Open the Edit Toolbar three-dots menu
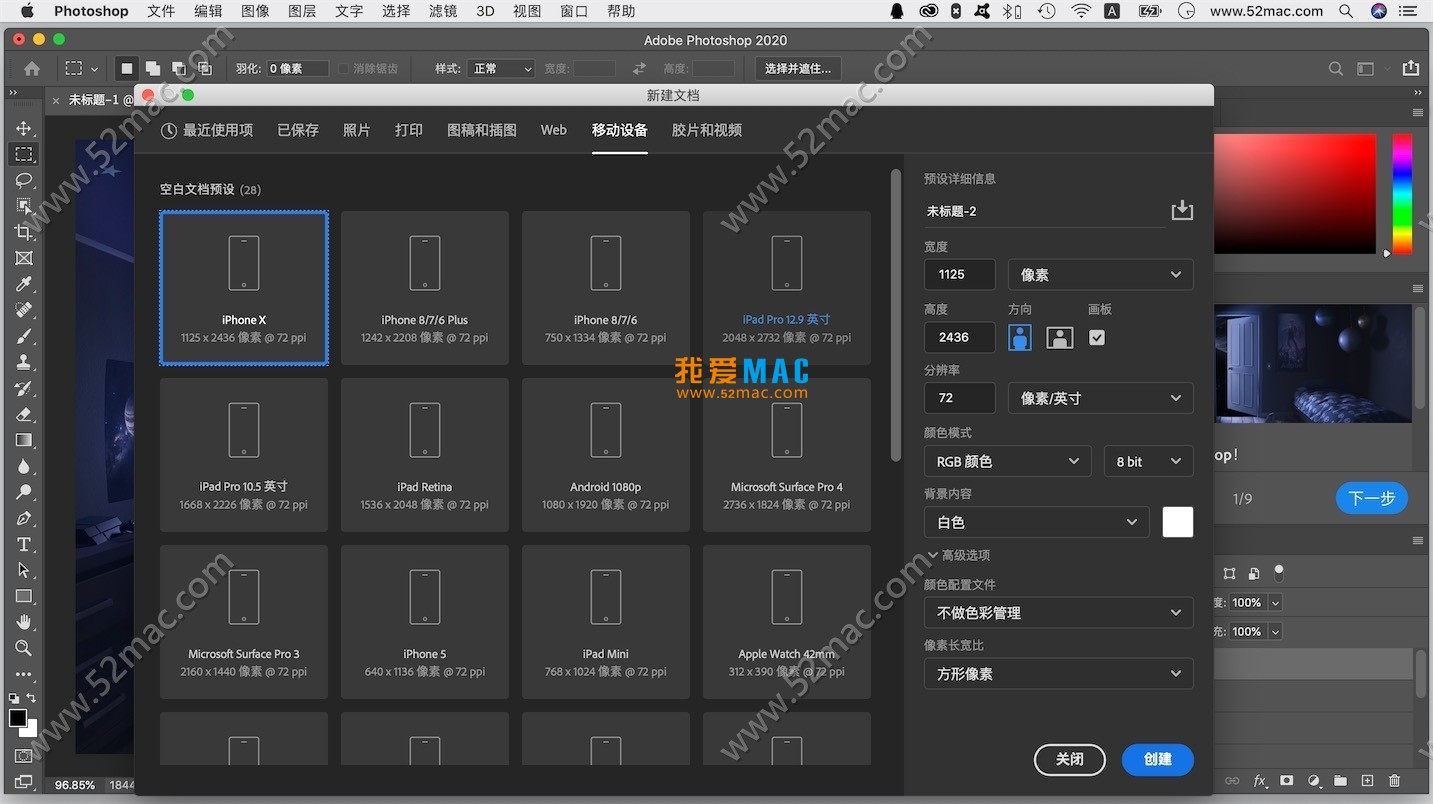 click(24, 674)
